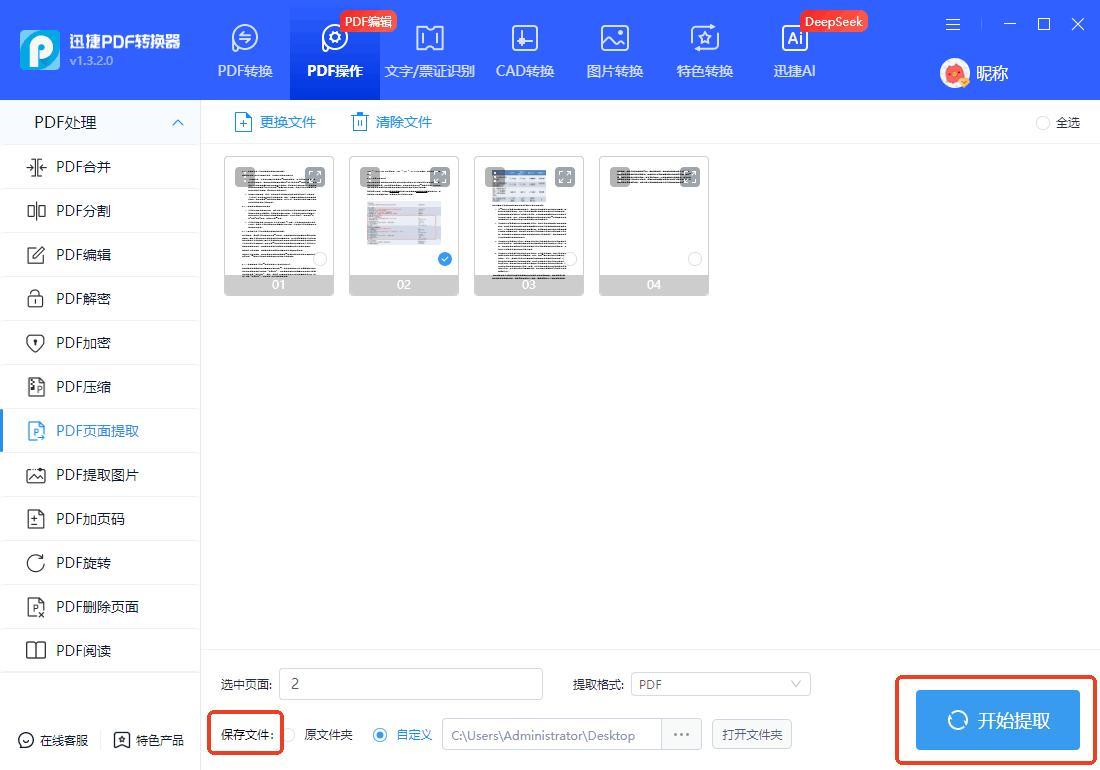Viewport: 1100px width, 770px height.
Task: Click the user avatar icon
Action: [x=955, y=73]
